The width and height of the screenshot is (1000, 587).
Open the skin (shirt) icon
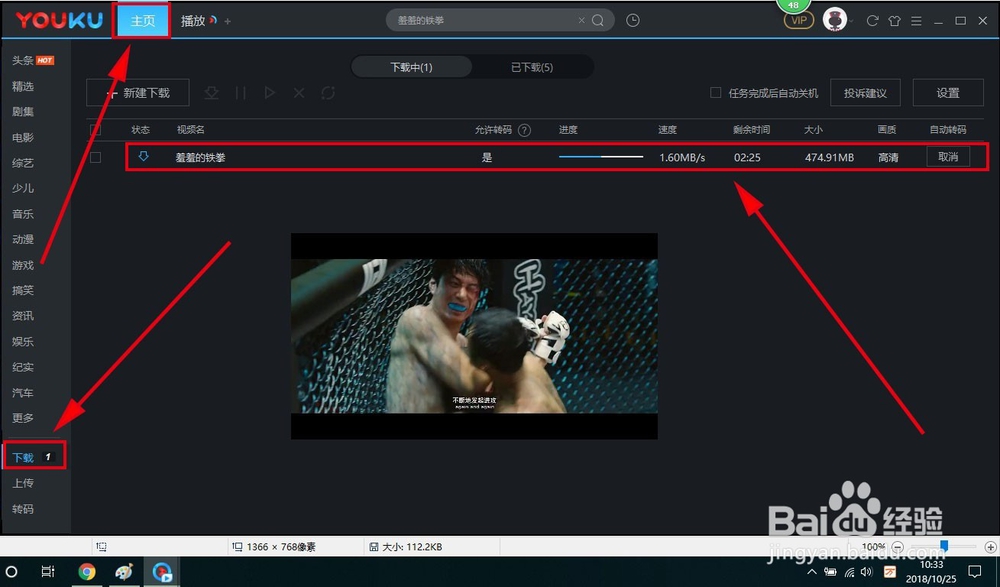pyautogui.click(x=894, y=20)
